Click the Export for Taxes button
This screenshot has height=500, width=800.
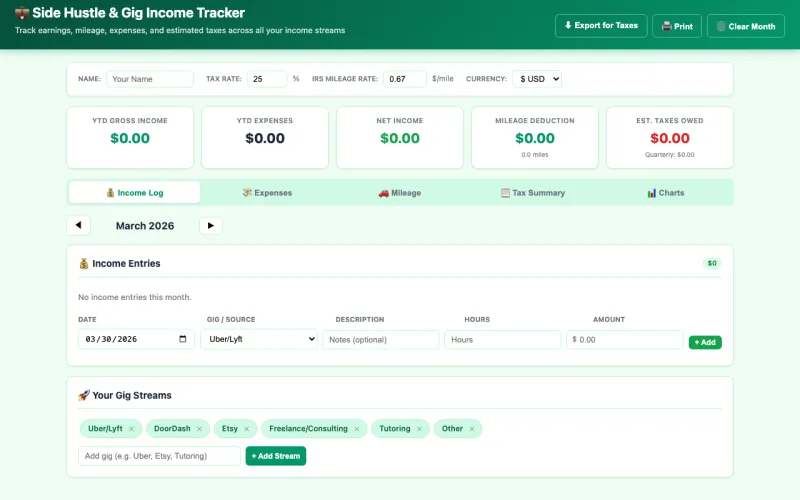pos(601,26)
